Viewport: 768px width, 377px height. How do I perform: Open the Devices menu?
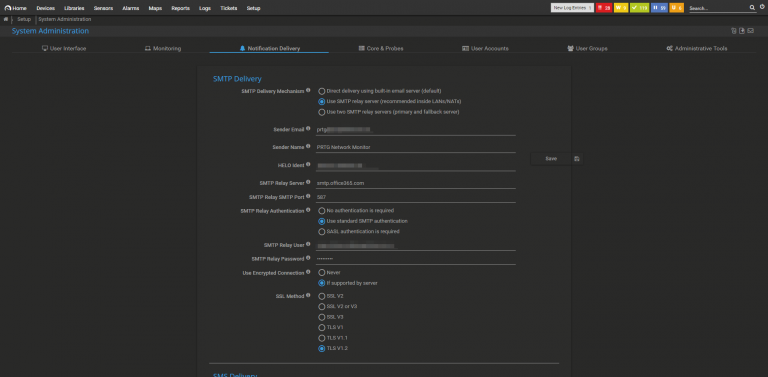[x=46, y=8]
